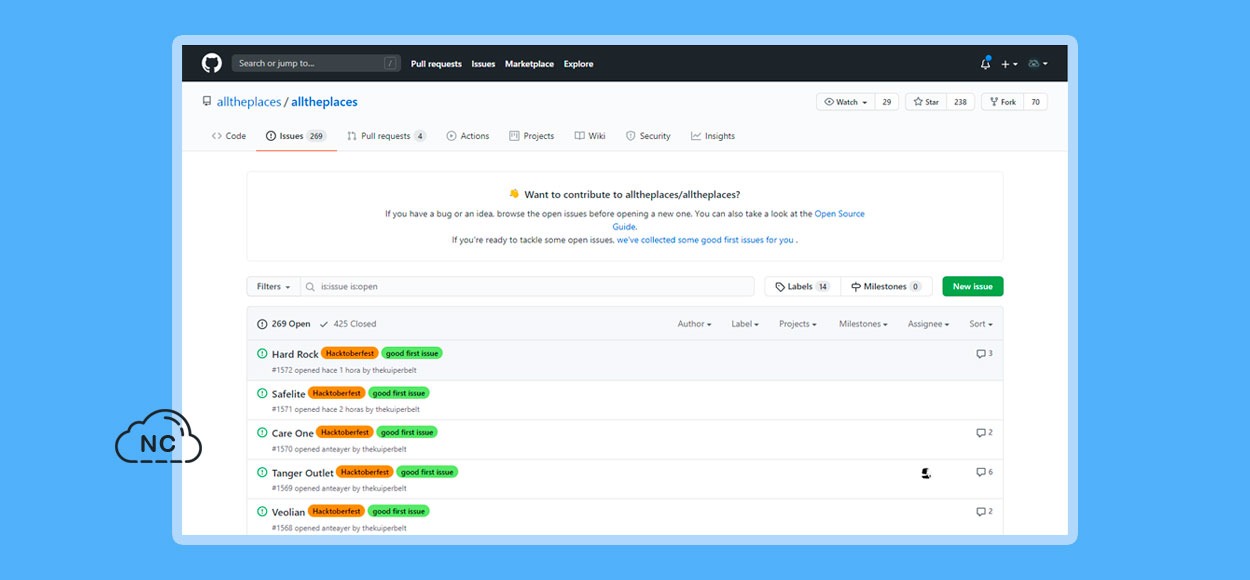
Task: Open the Watch dropdown button
Action: point(846,102)
